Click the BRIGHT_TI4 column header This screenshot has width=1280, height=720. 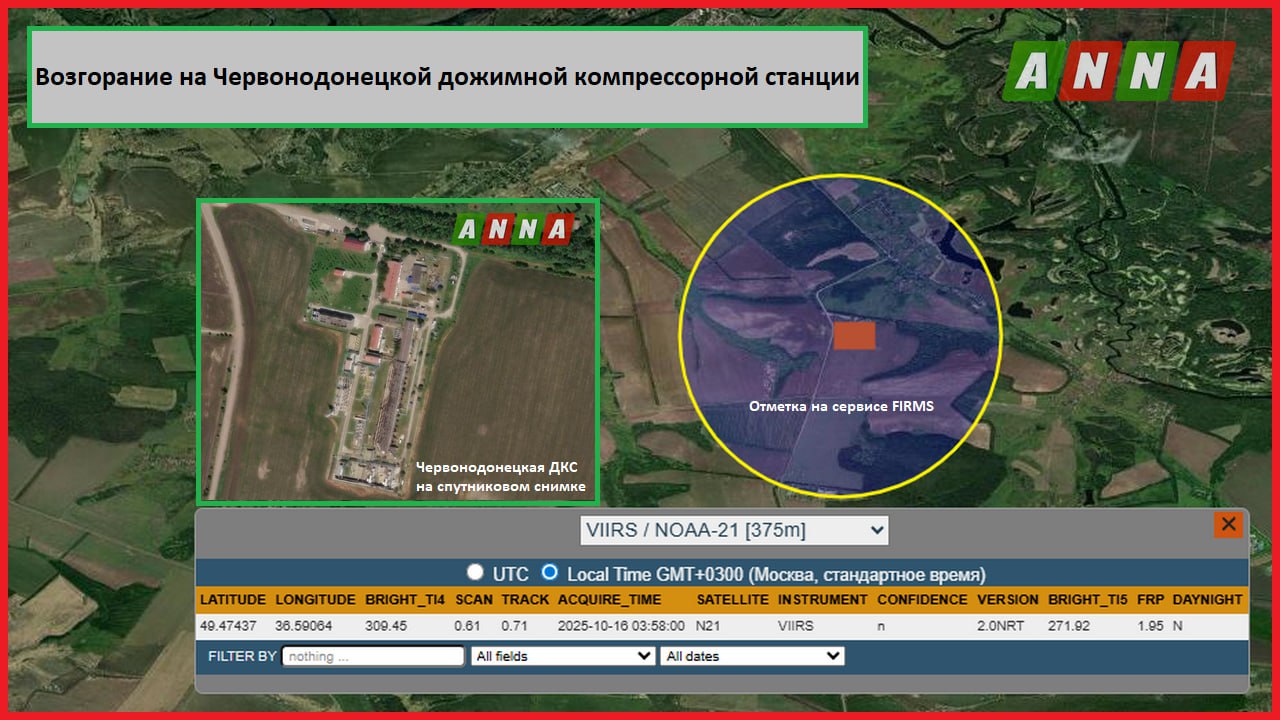[x=405, y=600]
